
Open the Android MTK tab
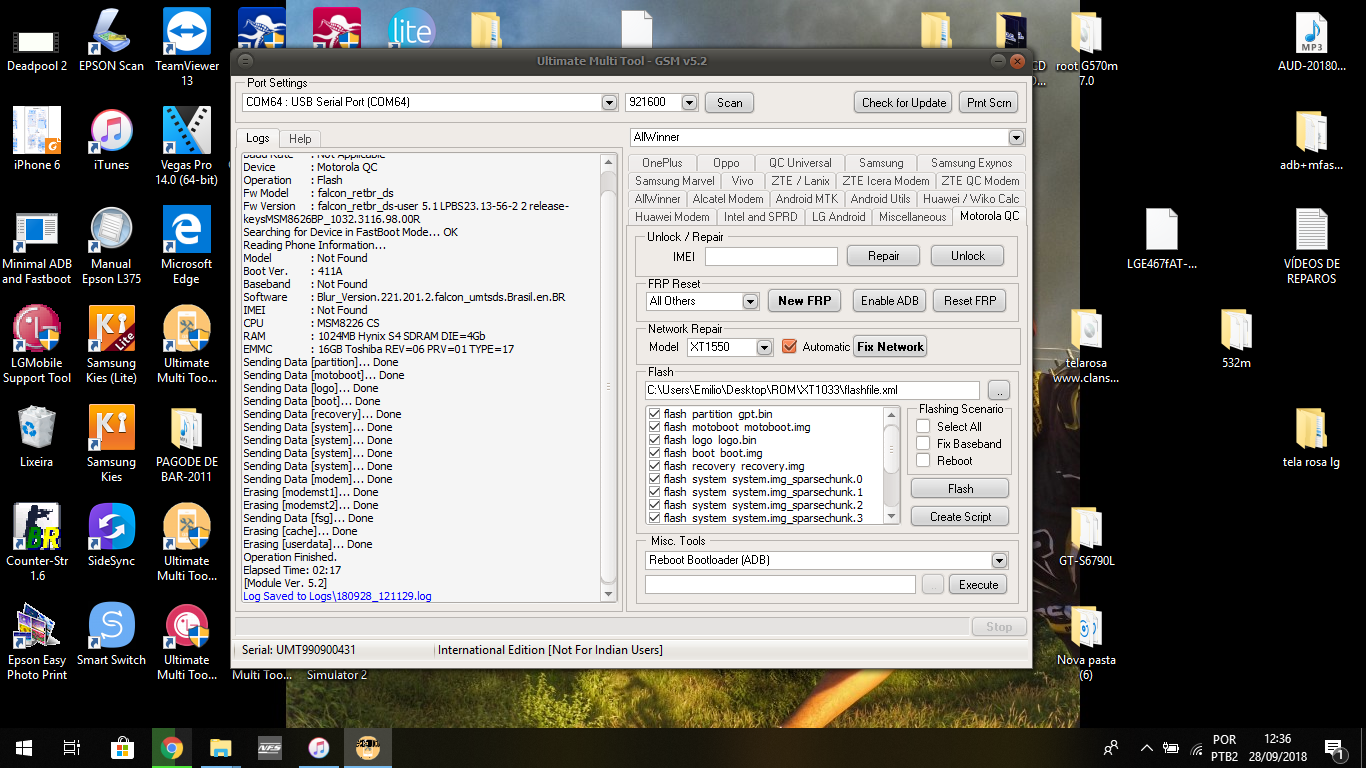tap(807, 199)
